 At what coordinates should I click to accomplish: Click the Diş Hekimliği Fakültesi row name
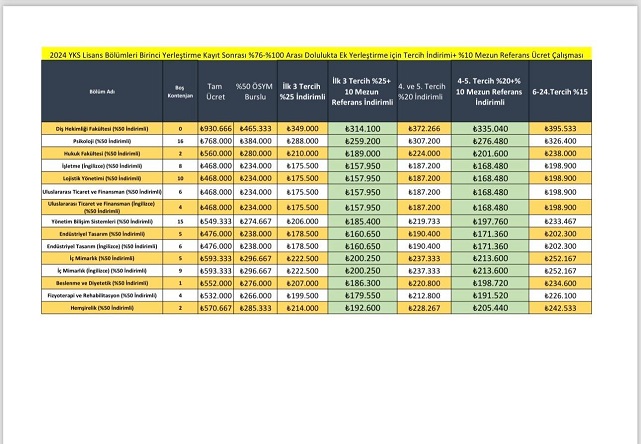click(x=102, y=128)
